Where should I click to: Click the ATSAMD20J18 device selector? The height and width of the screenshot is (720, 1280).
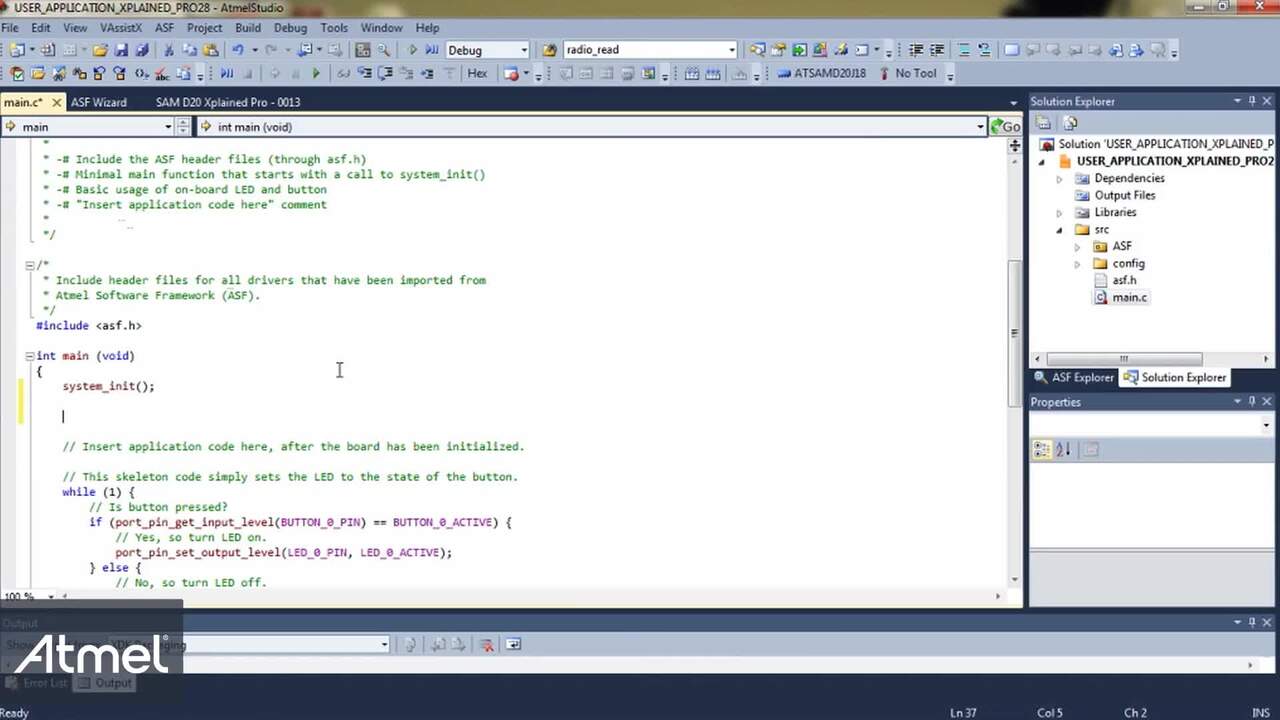click(828, 73)
